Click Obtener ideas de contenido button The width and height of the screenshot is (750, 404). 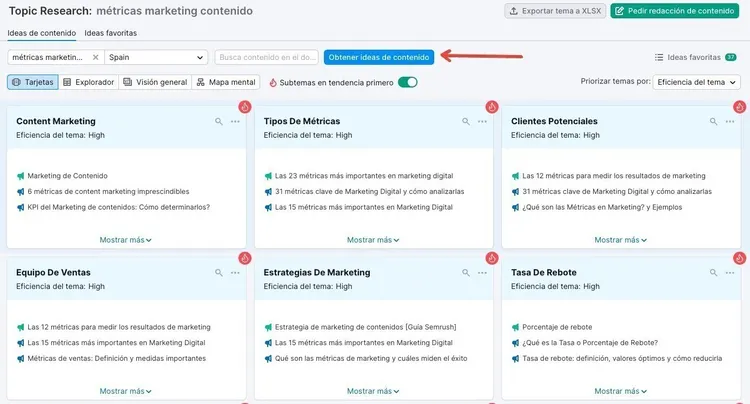(379, 57)
